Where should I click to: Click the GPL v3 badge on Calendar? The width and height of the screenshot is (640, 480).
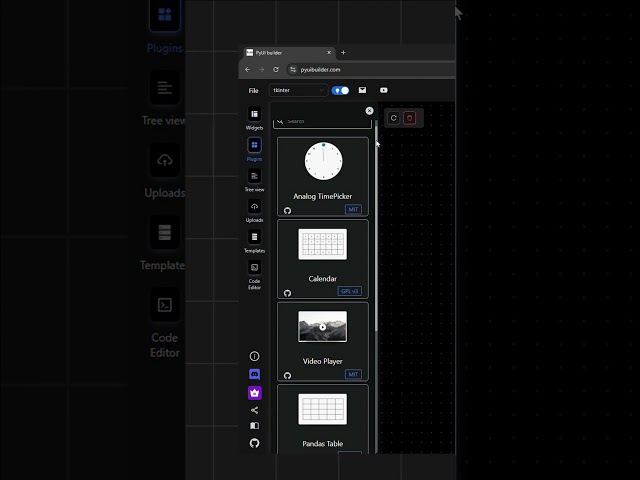click(349, 291)
